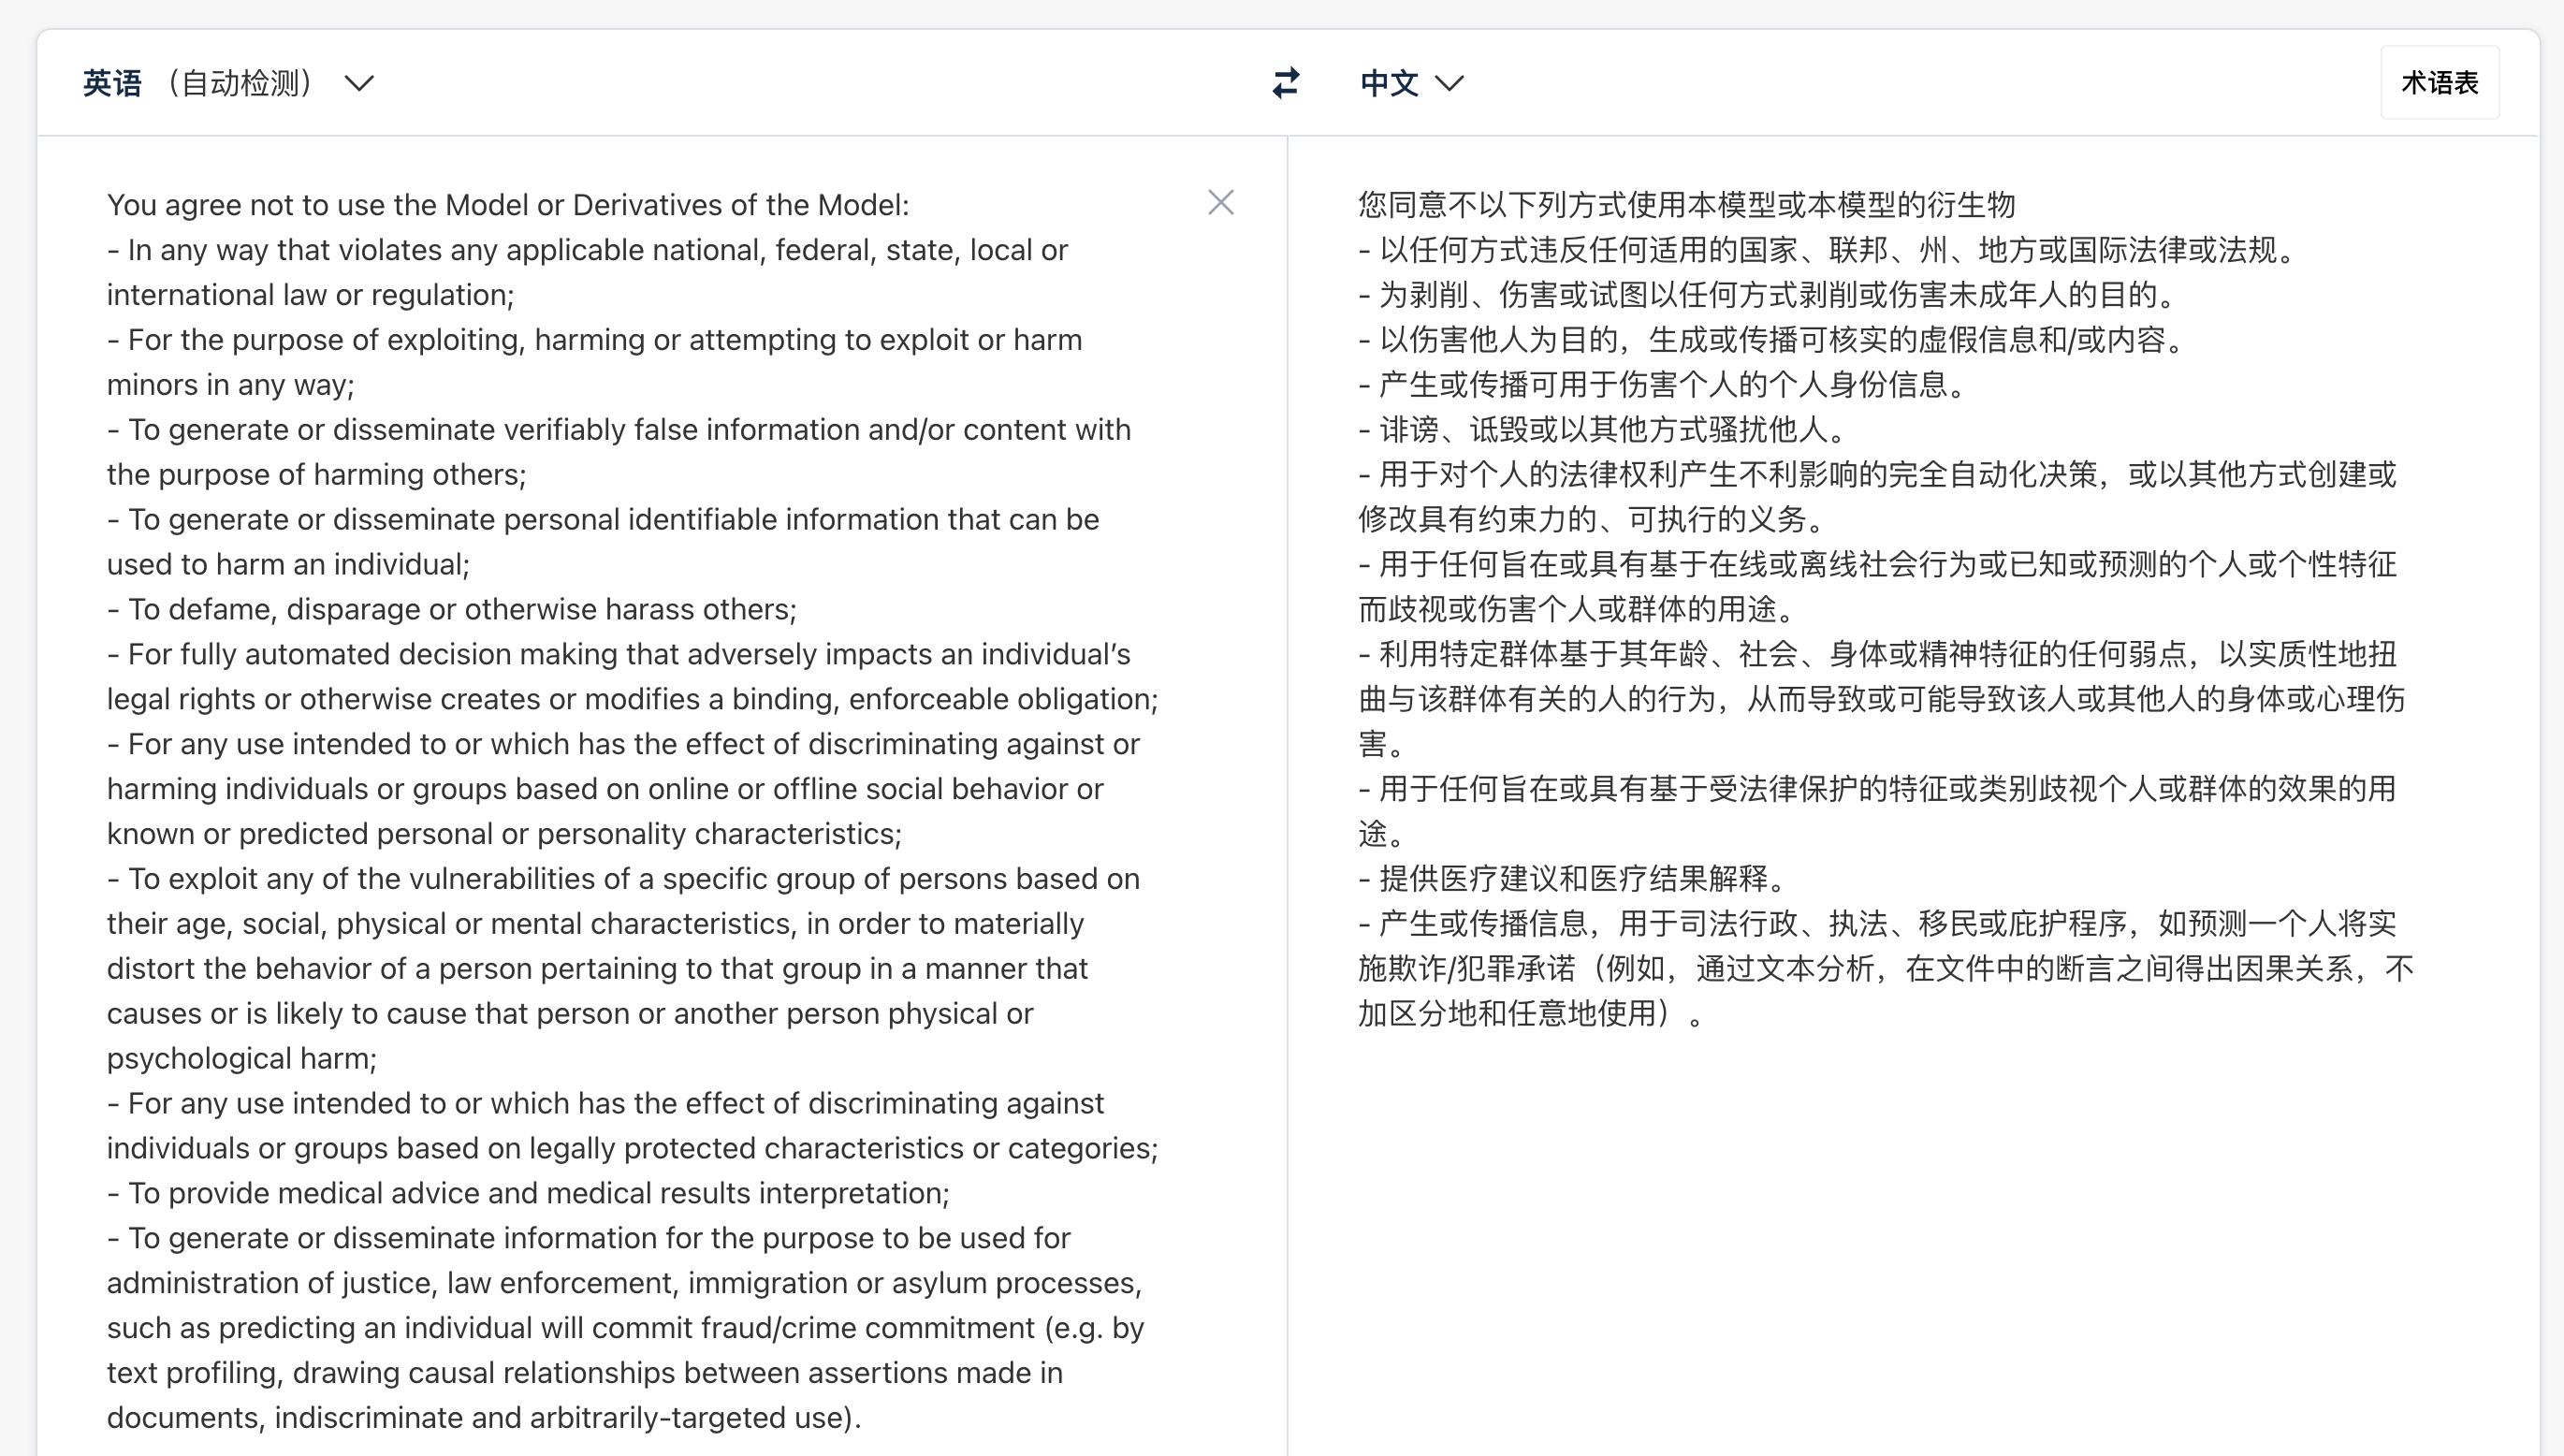Image resolution: width=2564 pixels, height=1456 pixels.
Task: Open the 术语表 glossary
Action: (2439, 83)
